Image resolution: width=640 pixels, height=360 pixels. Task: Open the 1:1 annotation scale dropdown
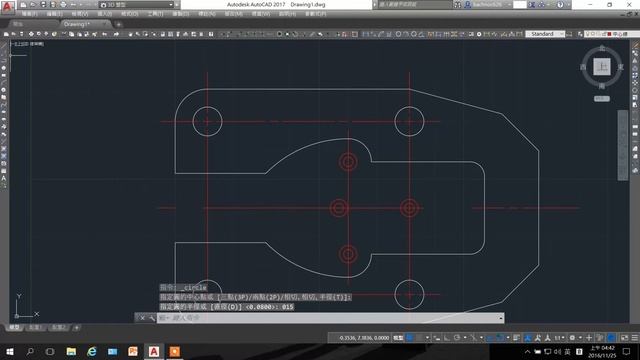pos(559,338)
